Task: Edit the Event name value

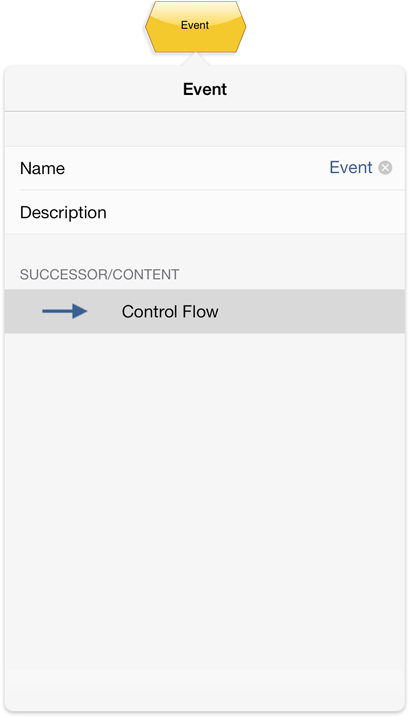Action: pos(351,168)
